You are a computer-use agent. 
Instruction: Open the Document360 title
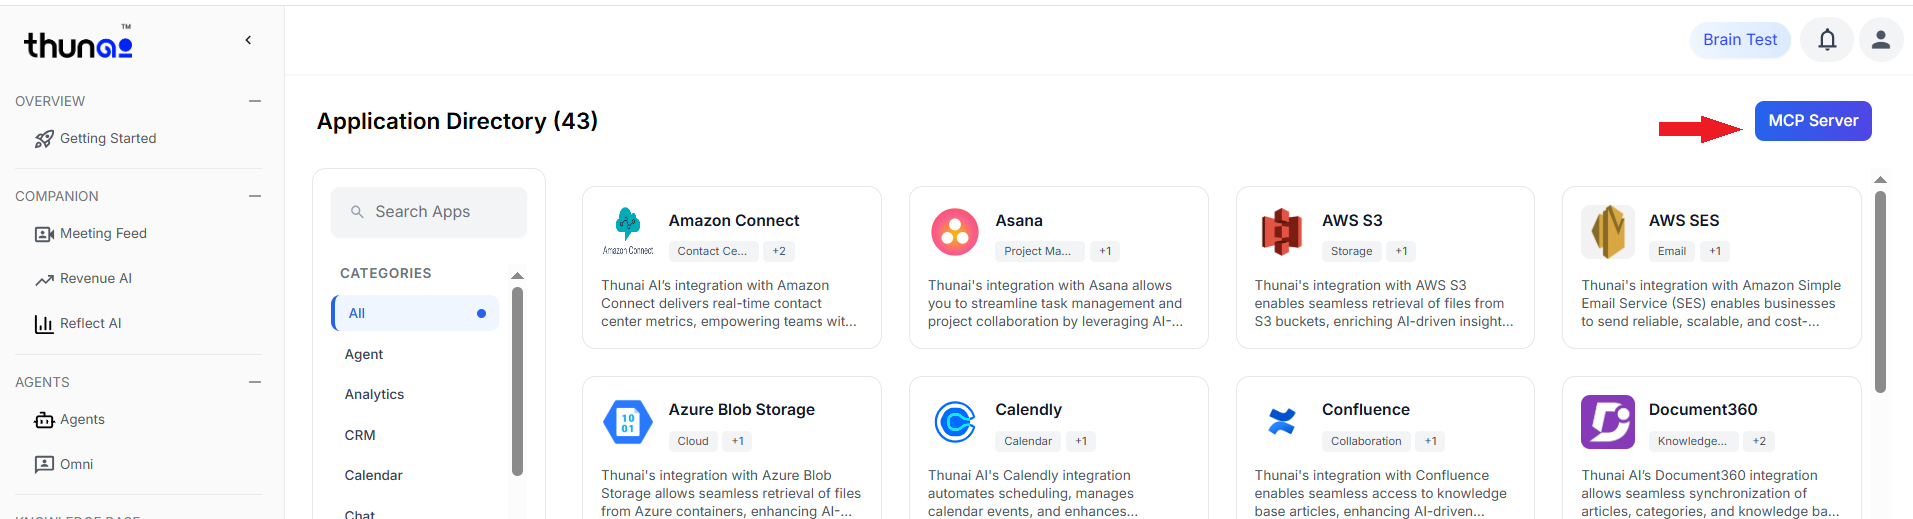point(1703,410)
